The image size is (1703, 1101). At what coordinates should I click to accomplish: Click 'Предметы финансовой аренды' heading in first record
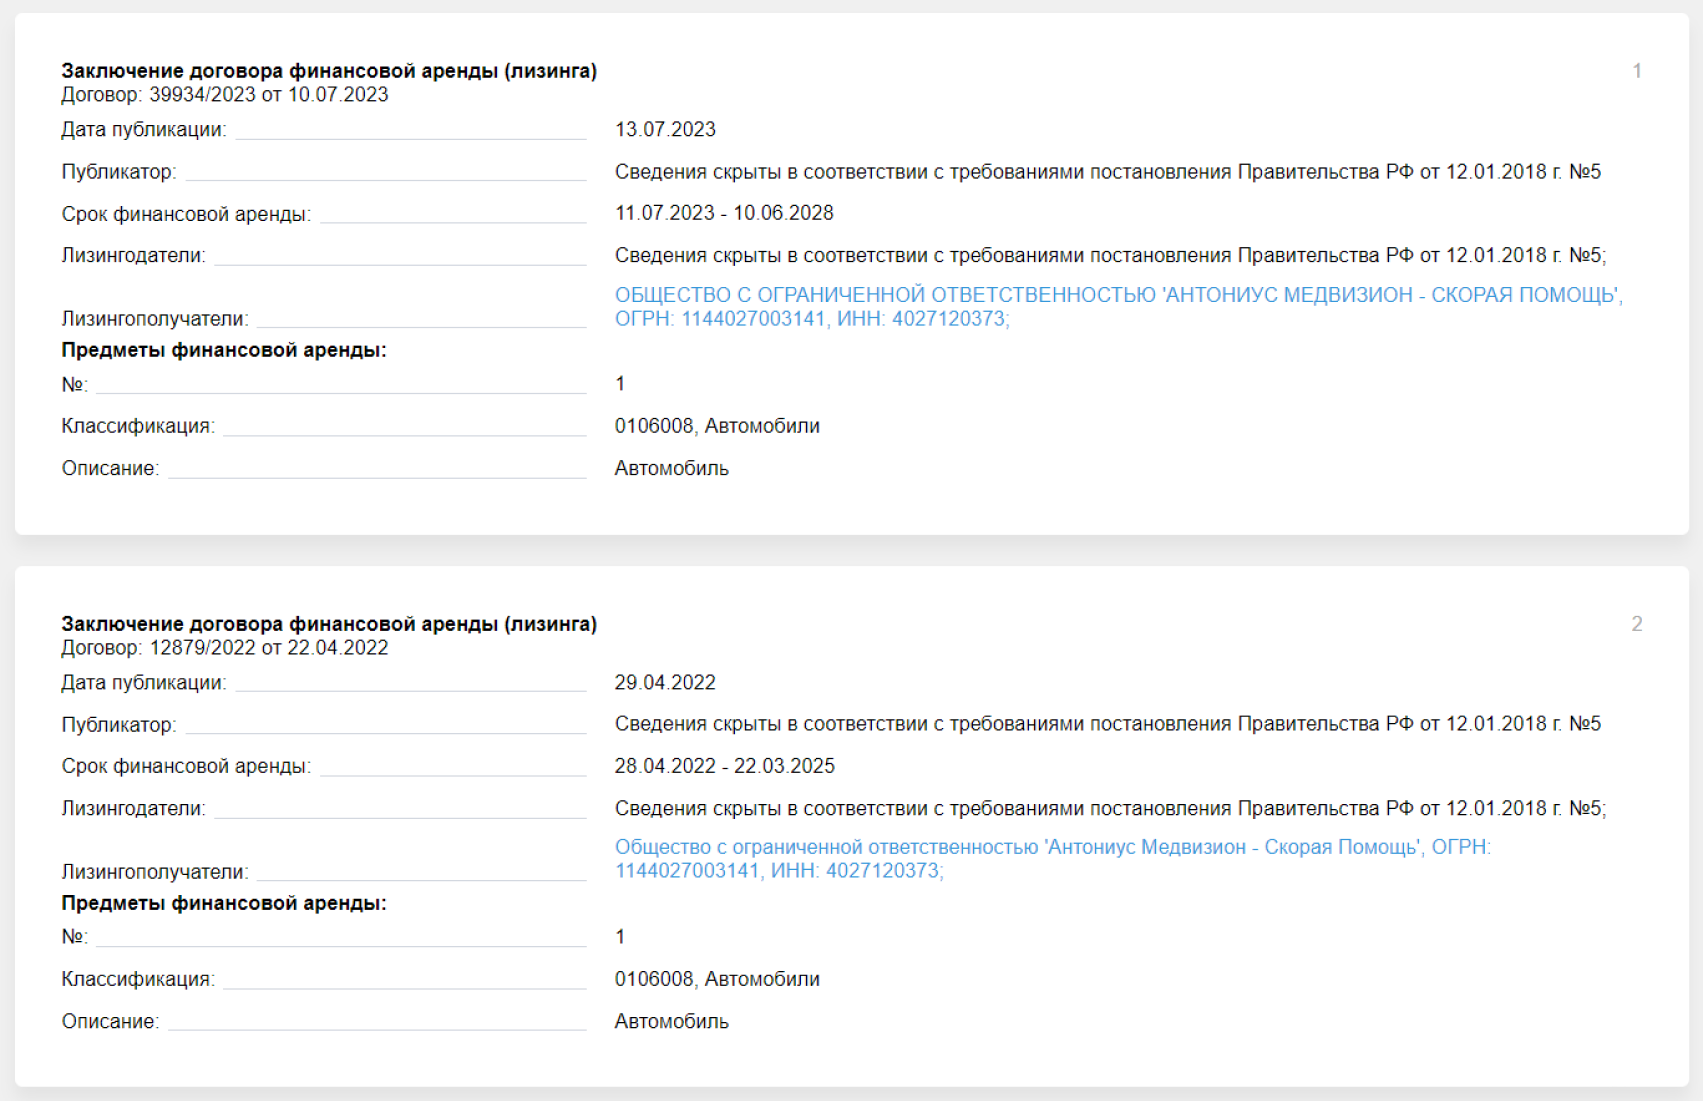click(x=224, y=350)
